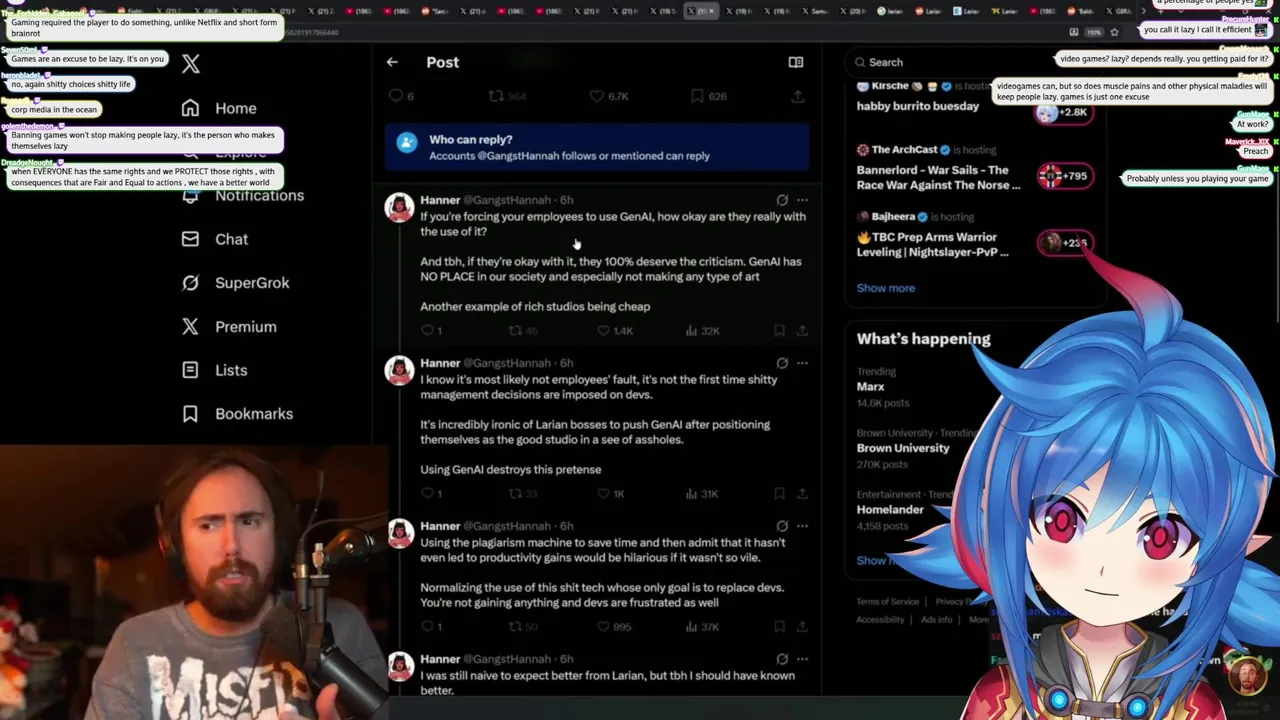
Task: Open Chat from the sidebar
Action: 214,239
